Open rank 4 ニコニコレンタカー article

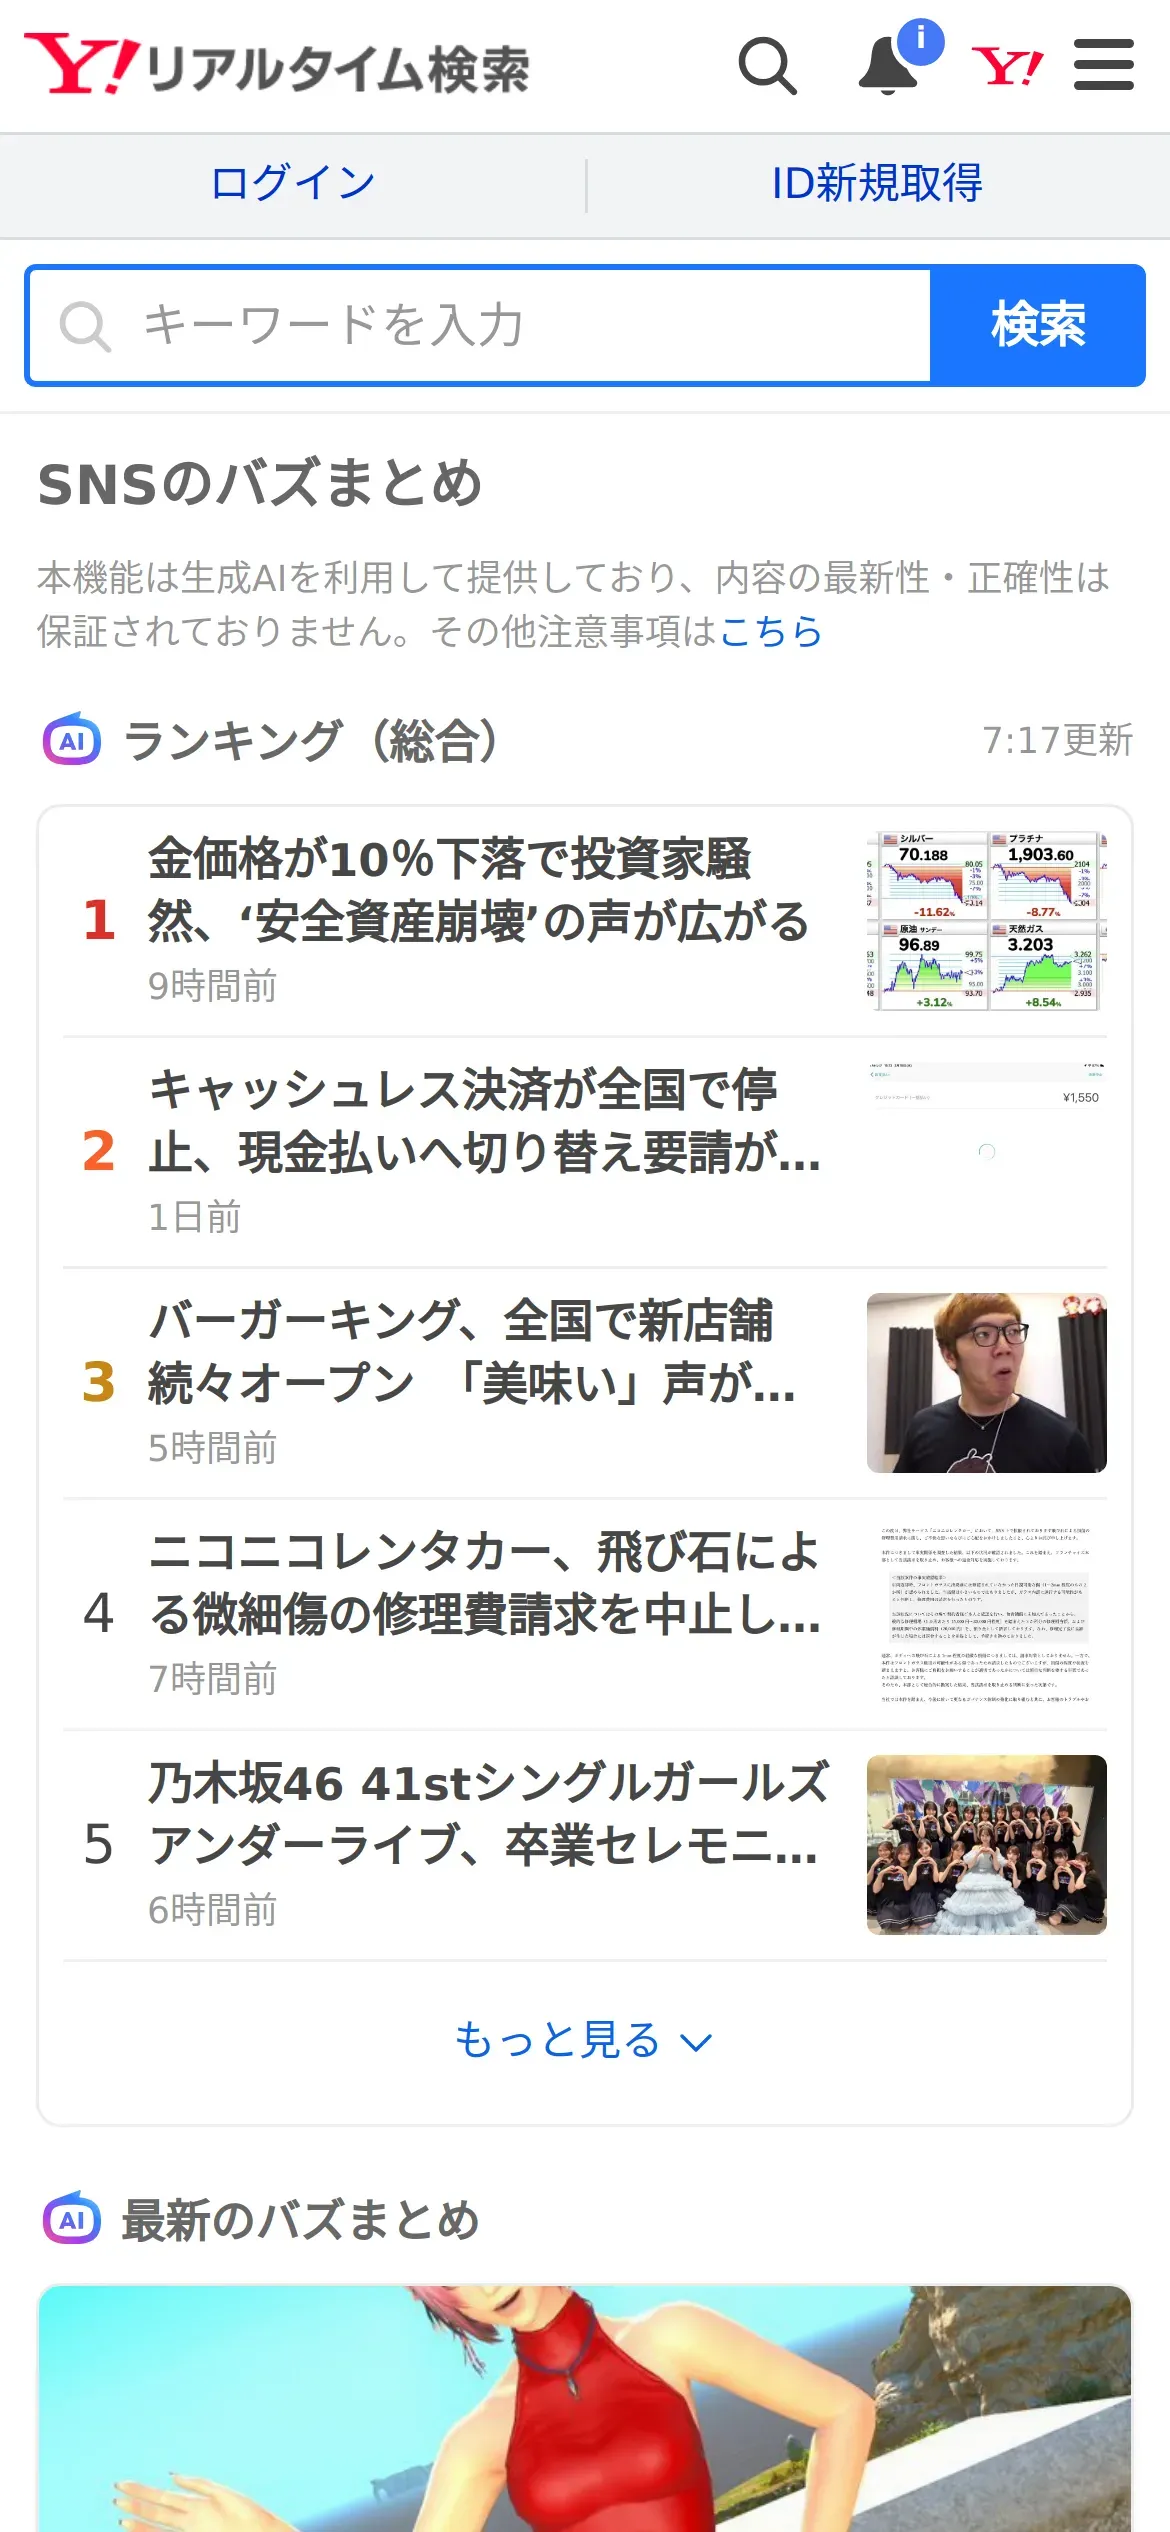[x=585, y=1614]
